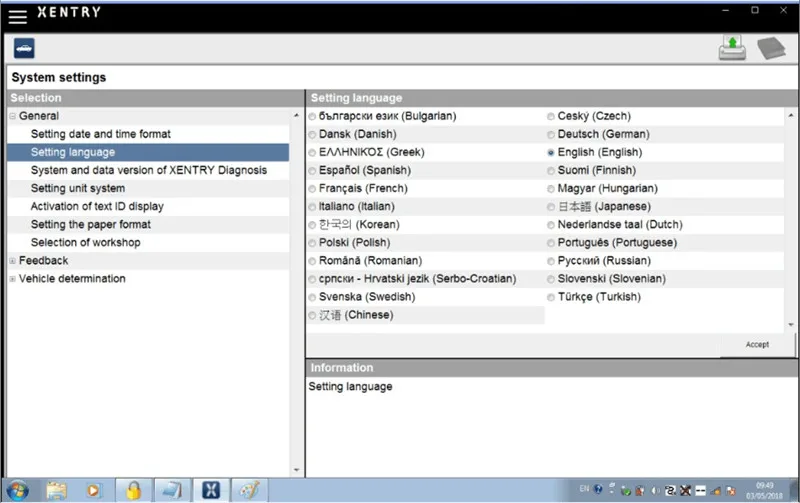The image size is (800, 503).
Task: Click the Windows Start orb
Action: point(18,490)
